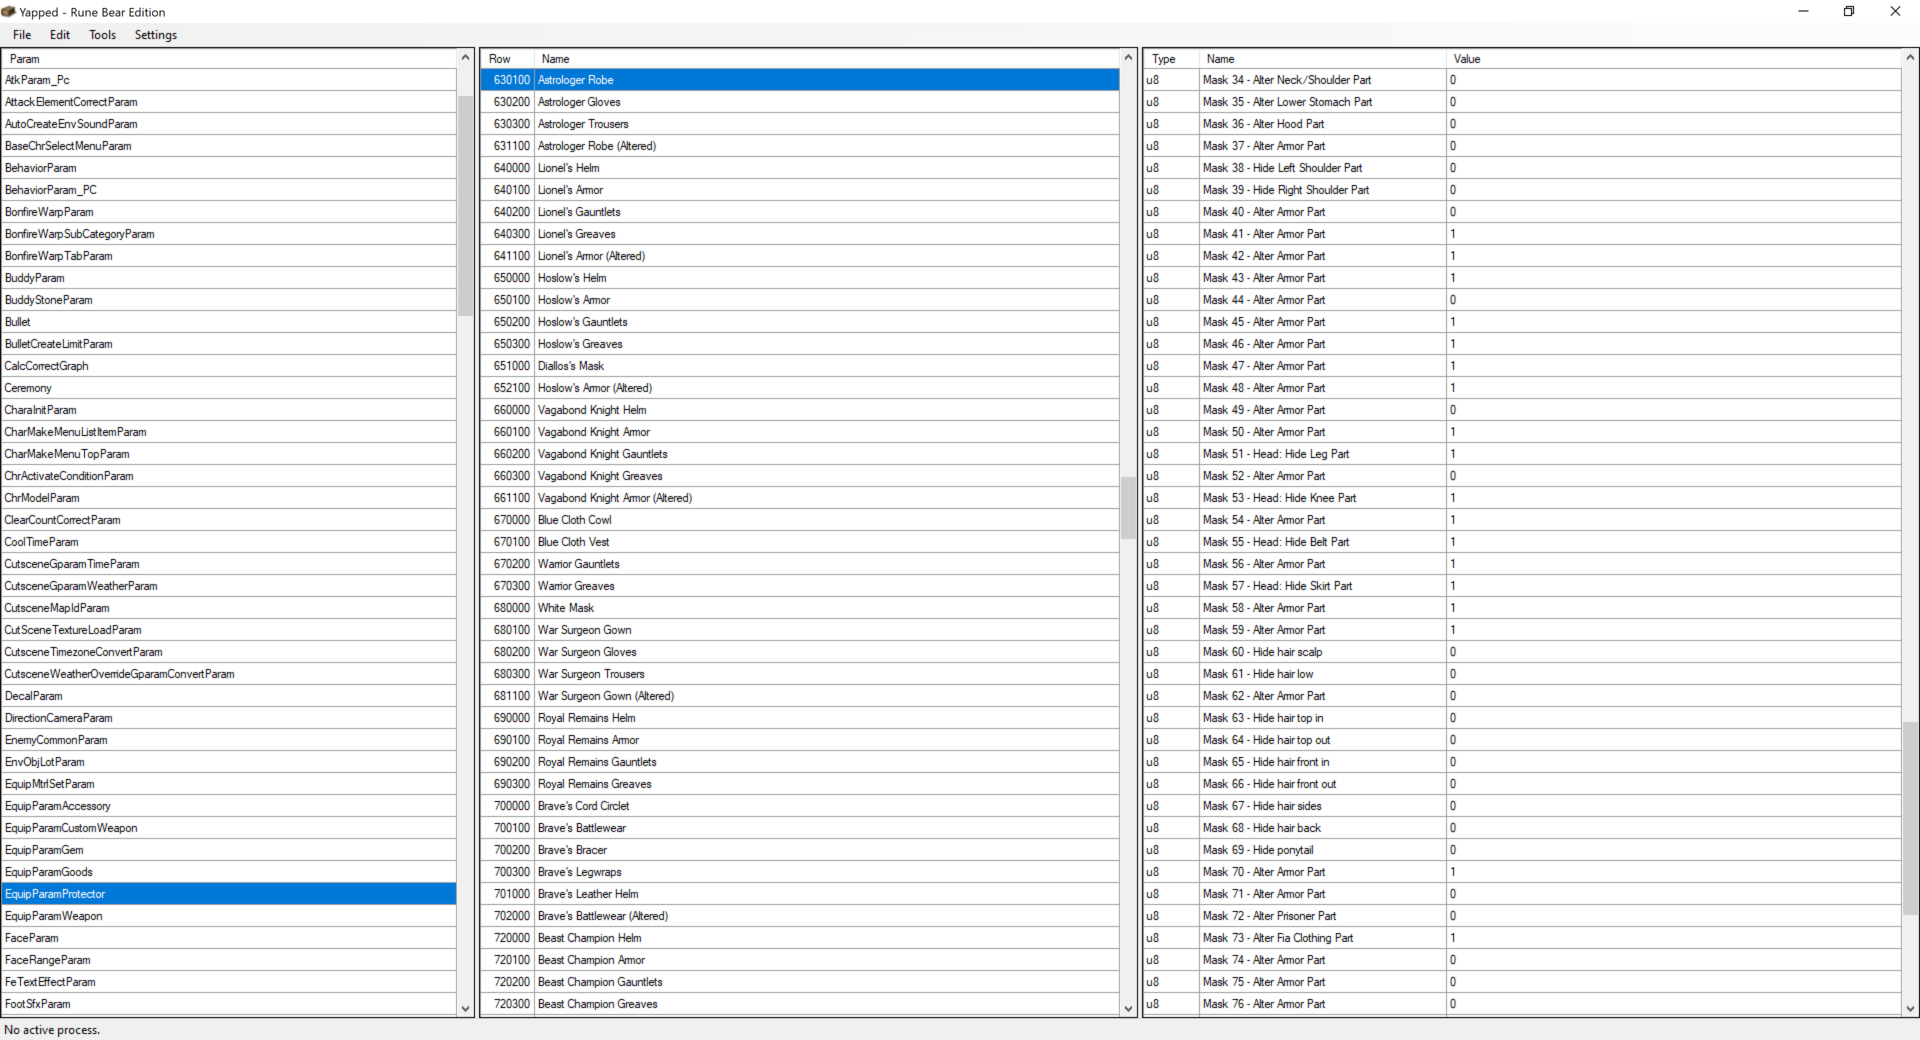Open the File menu
The image size is (1920, 1040).
(x=22, y=35)
